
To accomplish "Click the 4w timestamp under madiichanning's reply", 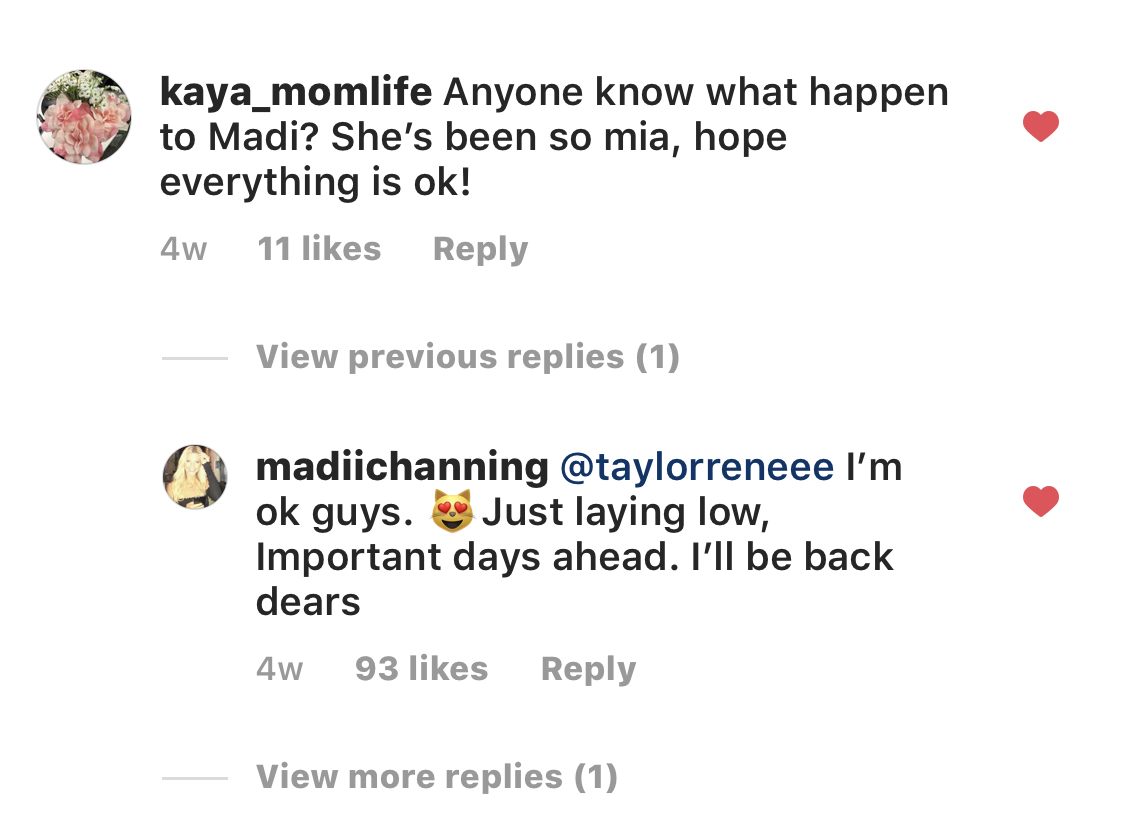I will pos(280,669).
